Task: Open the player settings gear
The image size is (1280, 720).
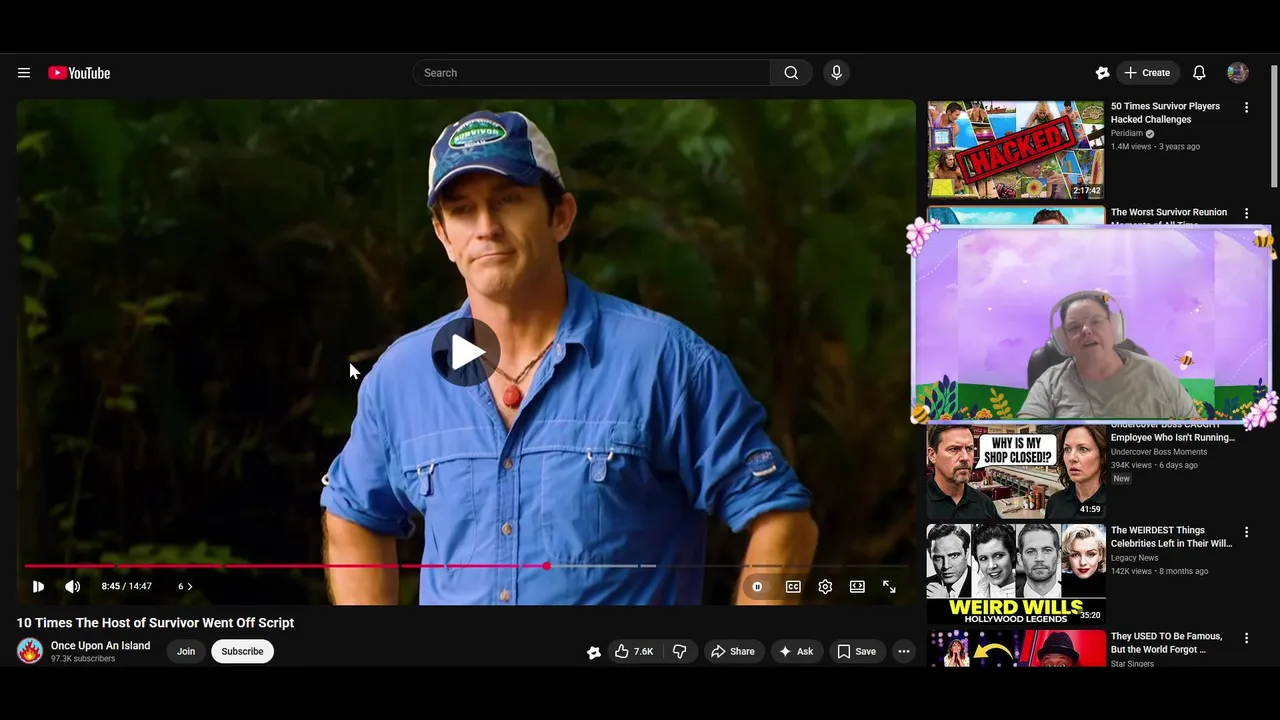Action: (825, 587)
